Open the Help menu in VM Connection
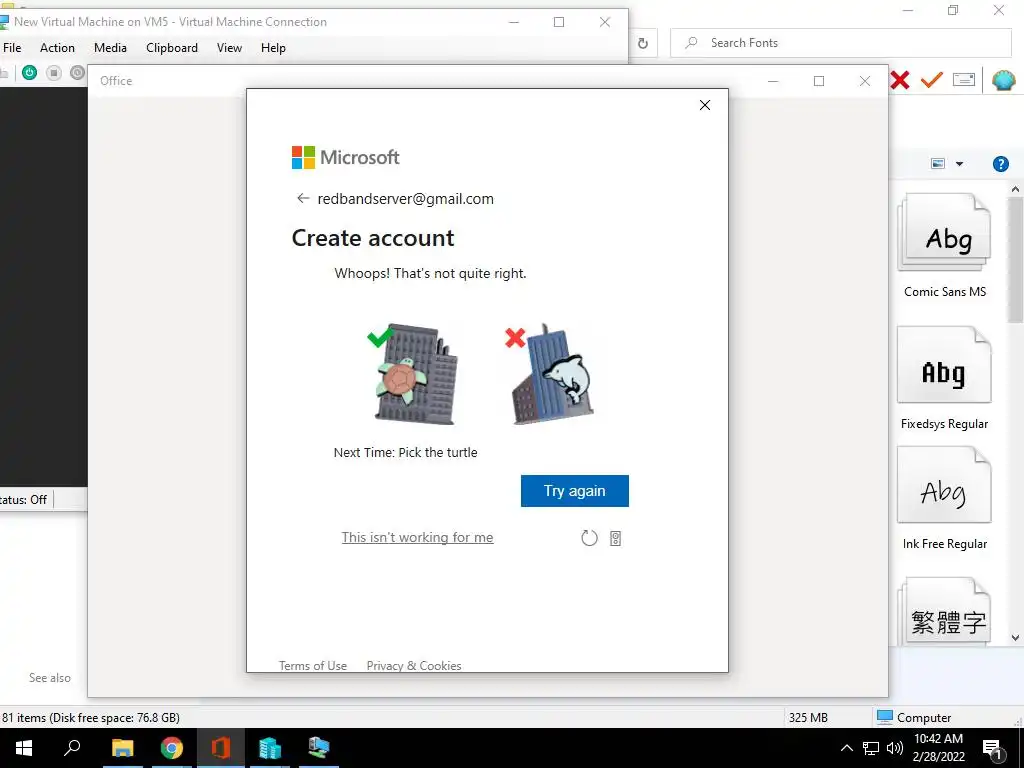1024x768 pixels. pos(273,48)
